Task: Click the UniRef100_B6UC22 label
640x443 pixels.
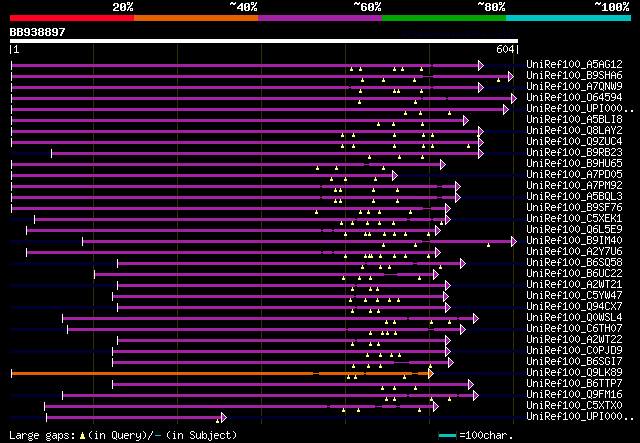Action: 574,274
